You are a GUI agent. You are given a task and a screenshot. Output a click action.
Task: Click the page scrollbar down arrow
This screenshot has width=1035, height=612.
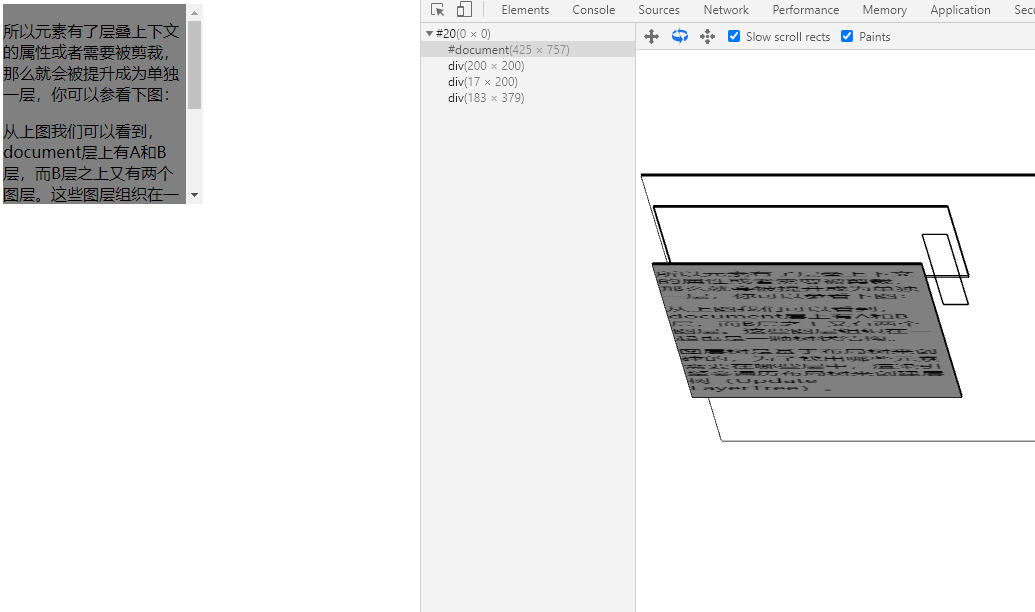(x=194, y=195)
